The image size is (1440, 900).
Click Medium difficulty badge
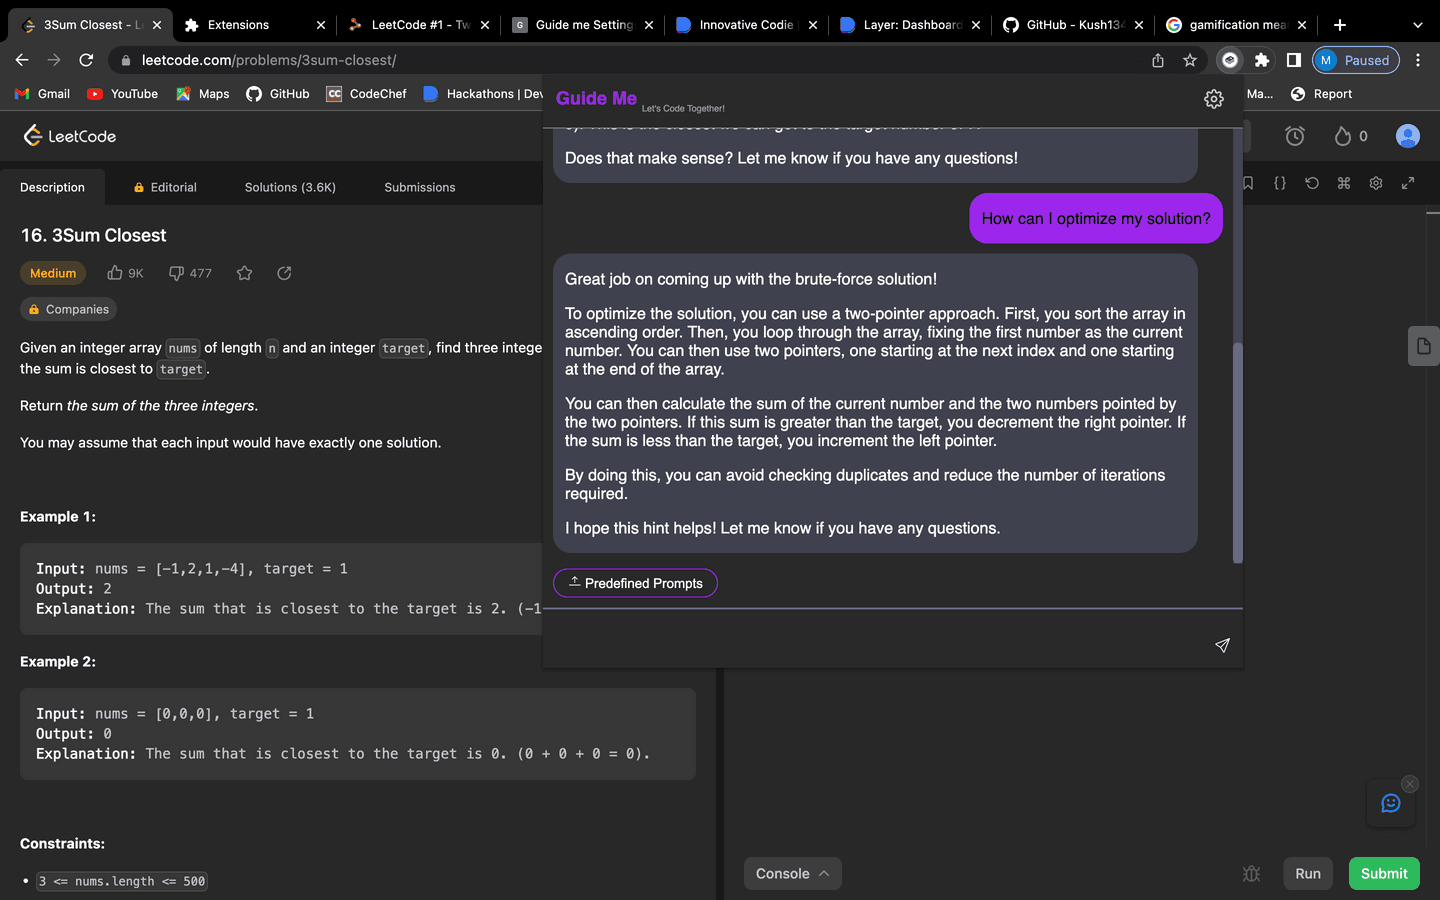pyautogui.click(x=53, y=273)
